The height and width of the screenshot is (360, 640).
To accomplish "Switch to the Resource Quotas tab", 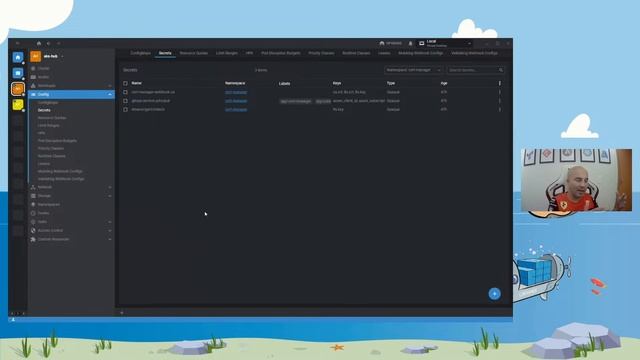I will tap(193, 53).
